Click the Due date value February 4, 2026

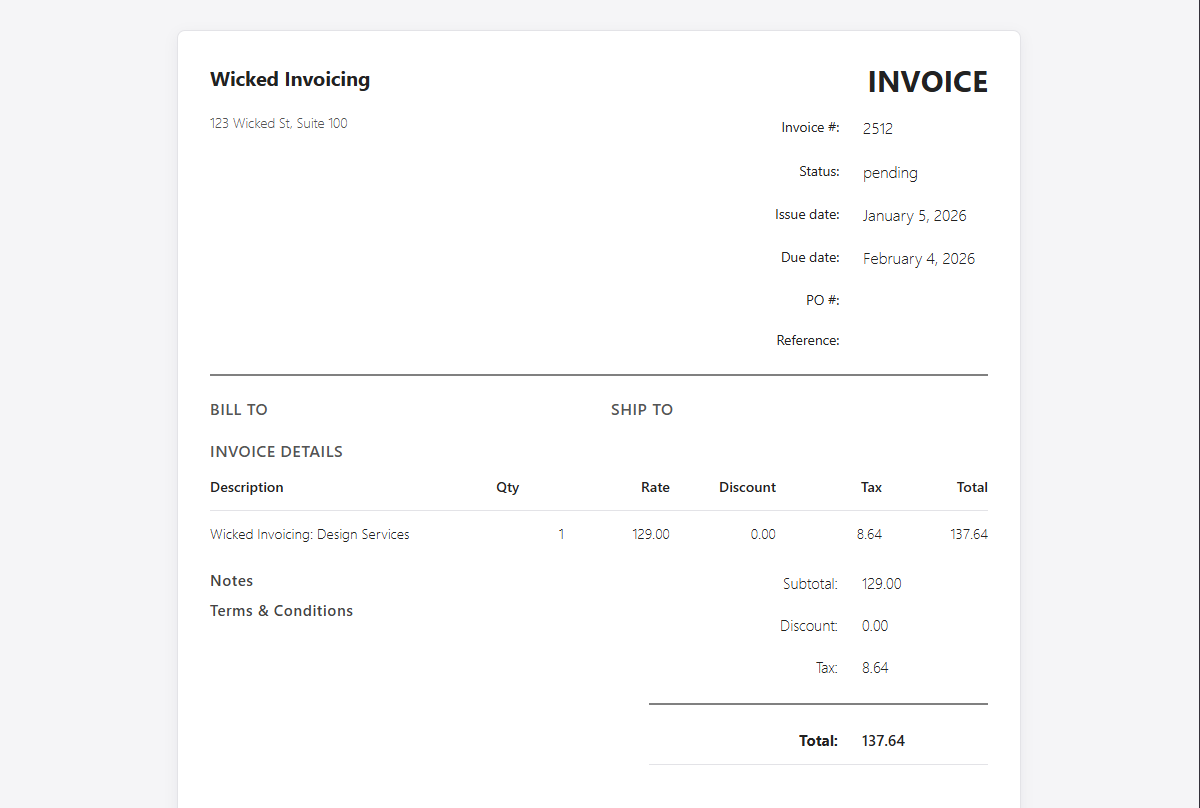click(918, 258)
